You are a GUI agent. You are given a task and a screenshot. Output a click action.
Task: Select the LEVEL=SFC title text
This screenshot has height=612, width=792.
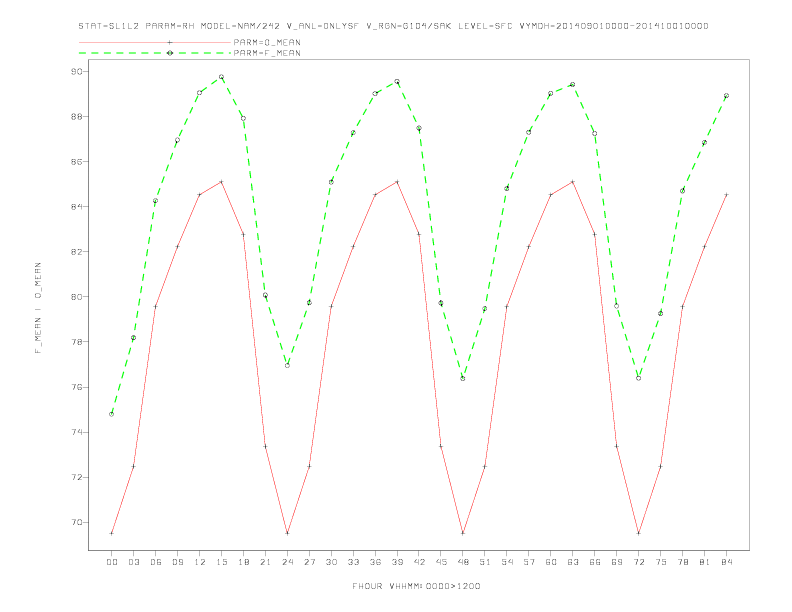click(x=485, y=26)
